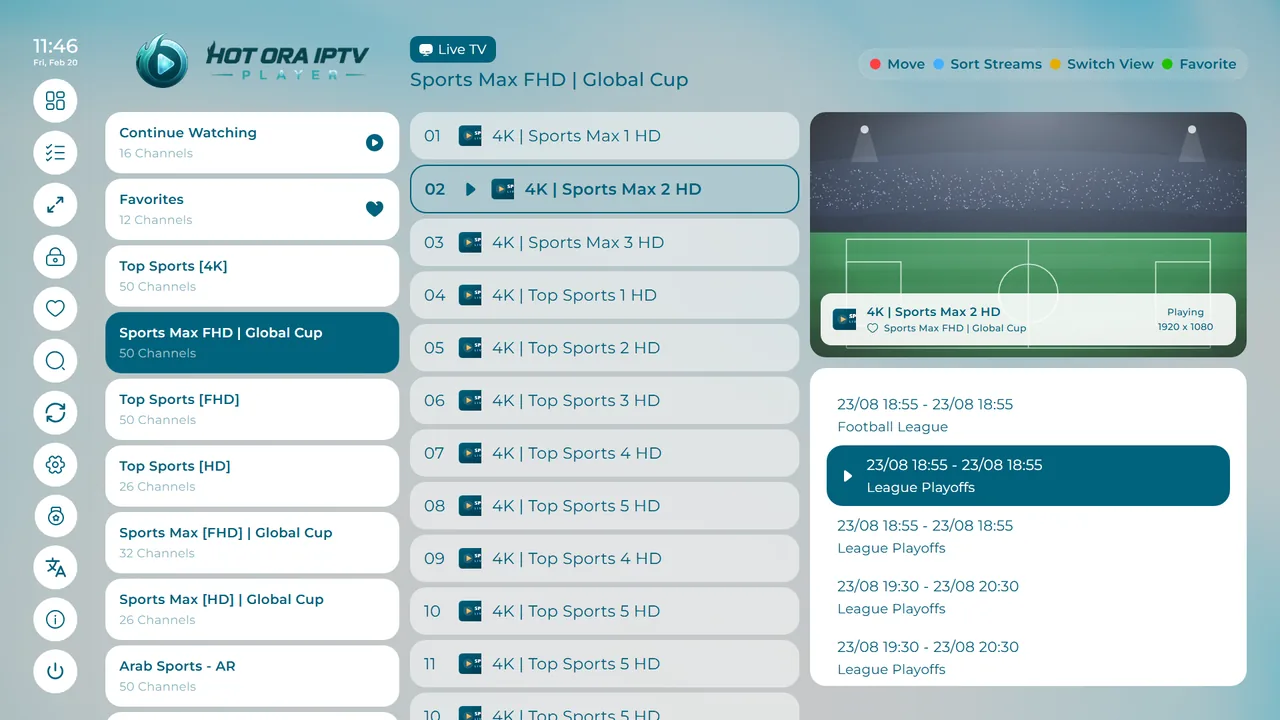This screenshot has height=720, width=1280.
Task: Open the info icon in sidebar
Action: 55,620
